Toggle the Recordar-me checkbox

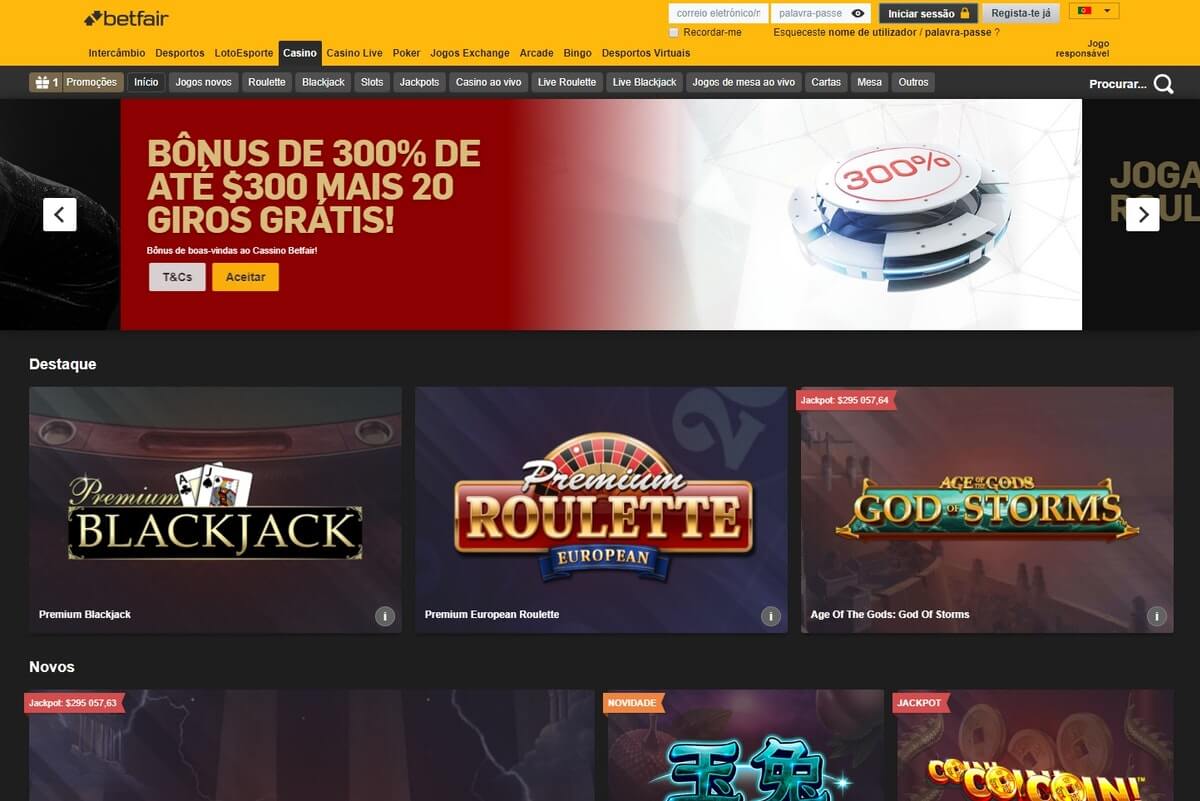[x=674, y=33]
